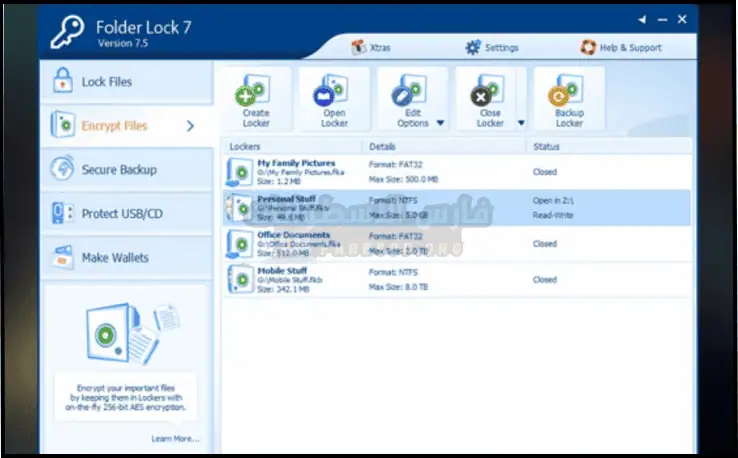Open Help & Support

click(x=620, y=48)
